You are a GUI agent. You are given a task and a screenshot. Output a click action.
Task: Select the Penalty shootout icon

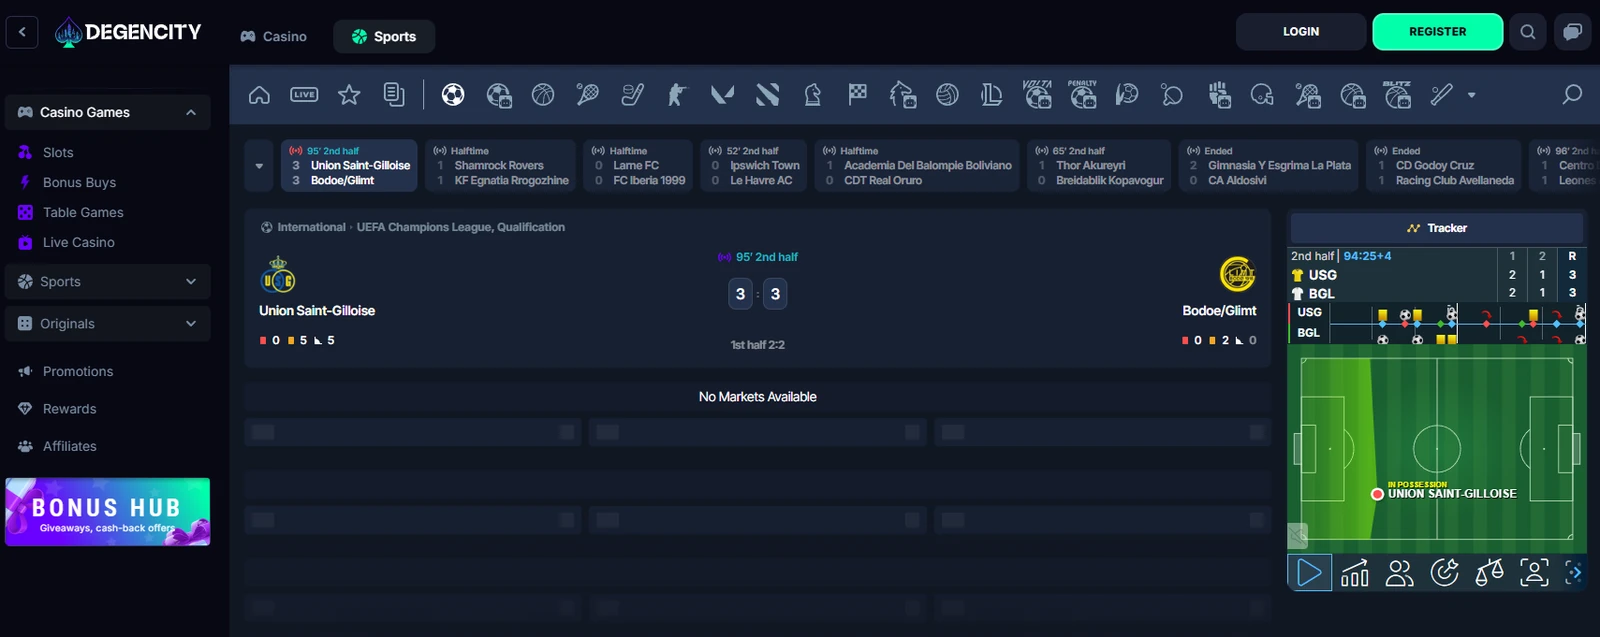click(x=1082, y=94)
